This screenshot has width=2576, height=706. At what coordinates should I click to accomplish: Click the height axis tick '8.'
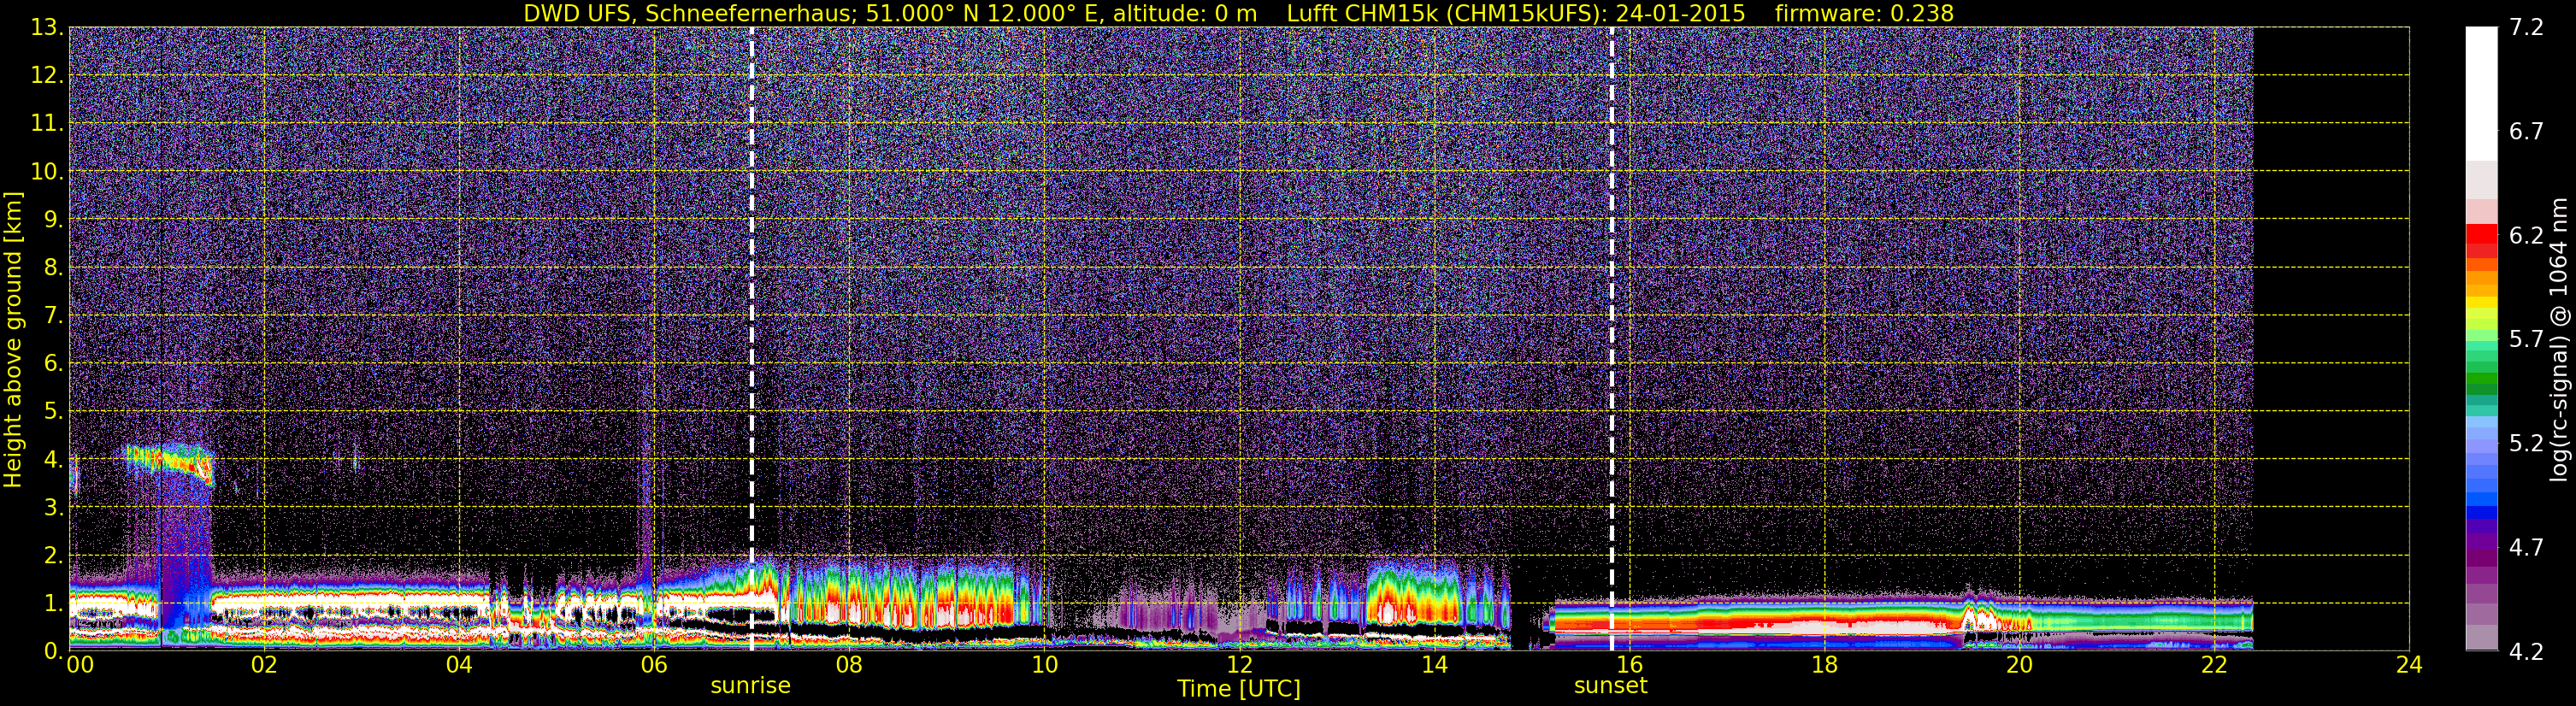coord(52,268)
